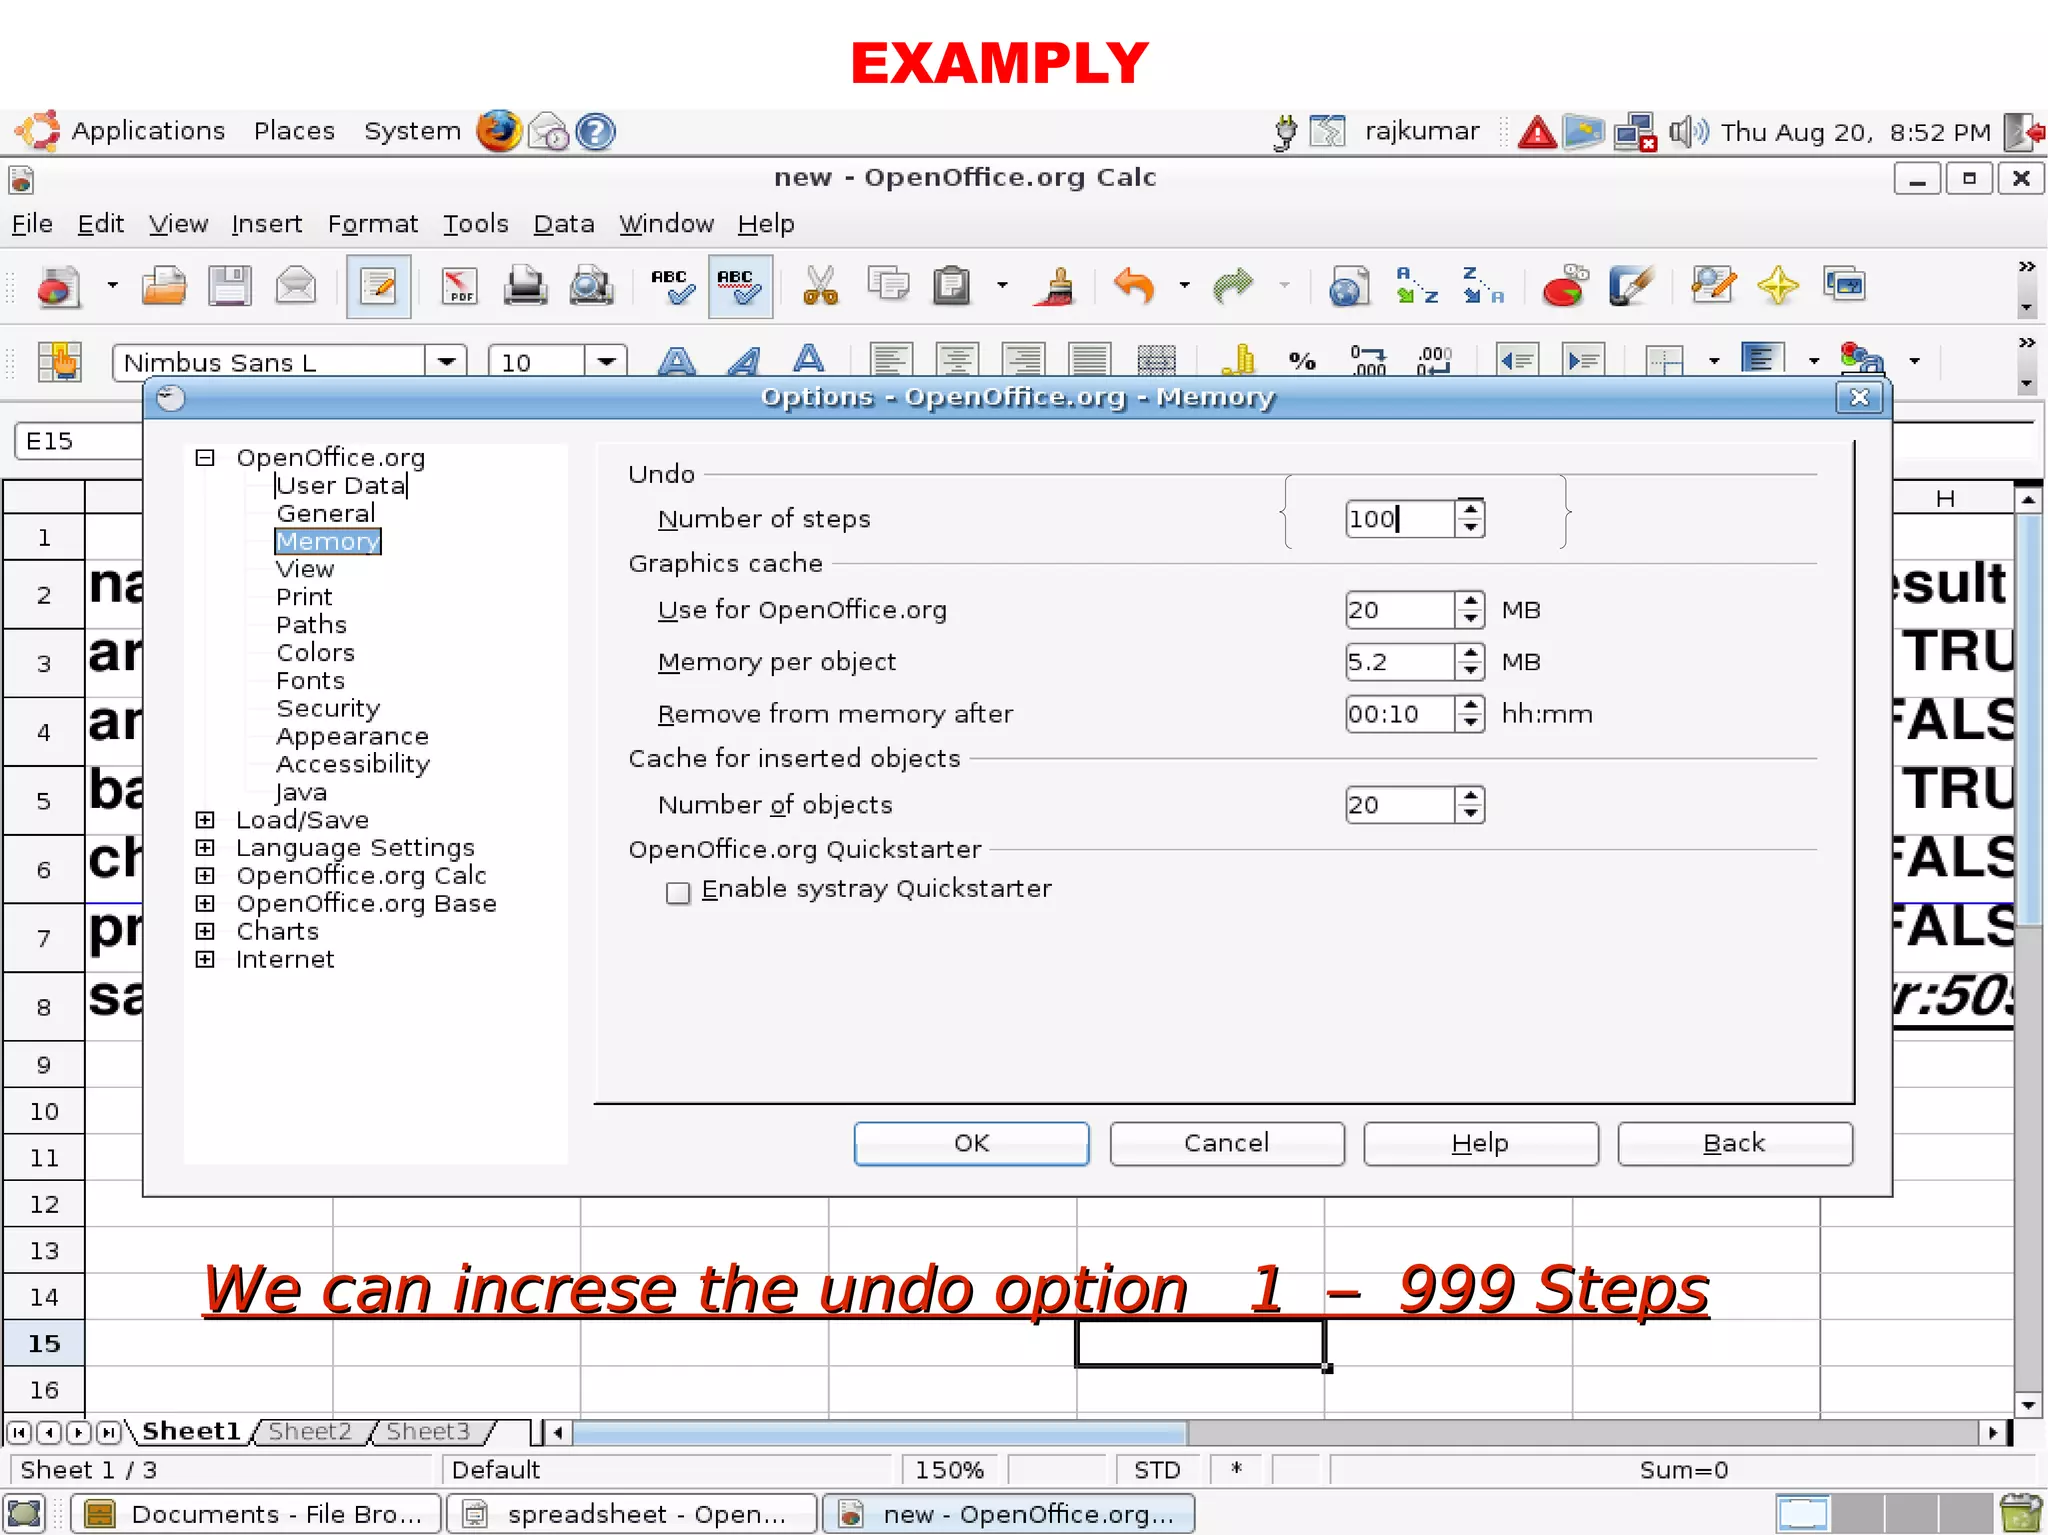Image resolution: width=2048 pixels, height=1535 pixels.
Task: Open the Paste options dropdown arrow
Action: 1002,286
